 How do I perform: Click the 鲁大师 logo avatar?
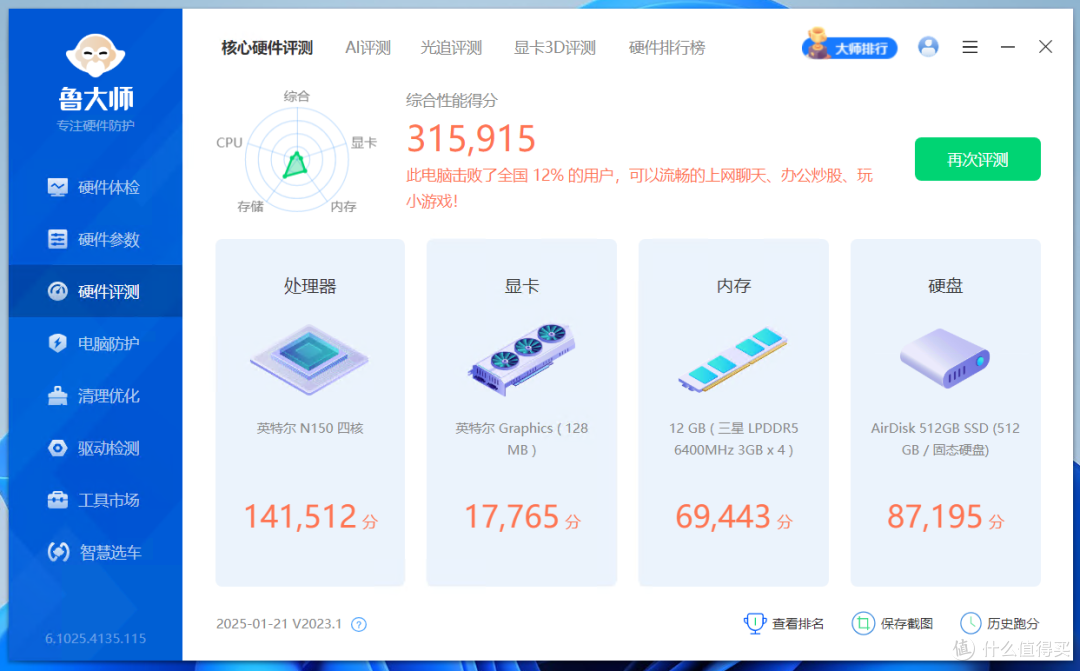click(95, 55)
